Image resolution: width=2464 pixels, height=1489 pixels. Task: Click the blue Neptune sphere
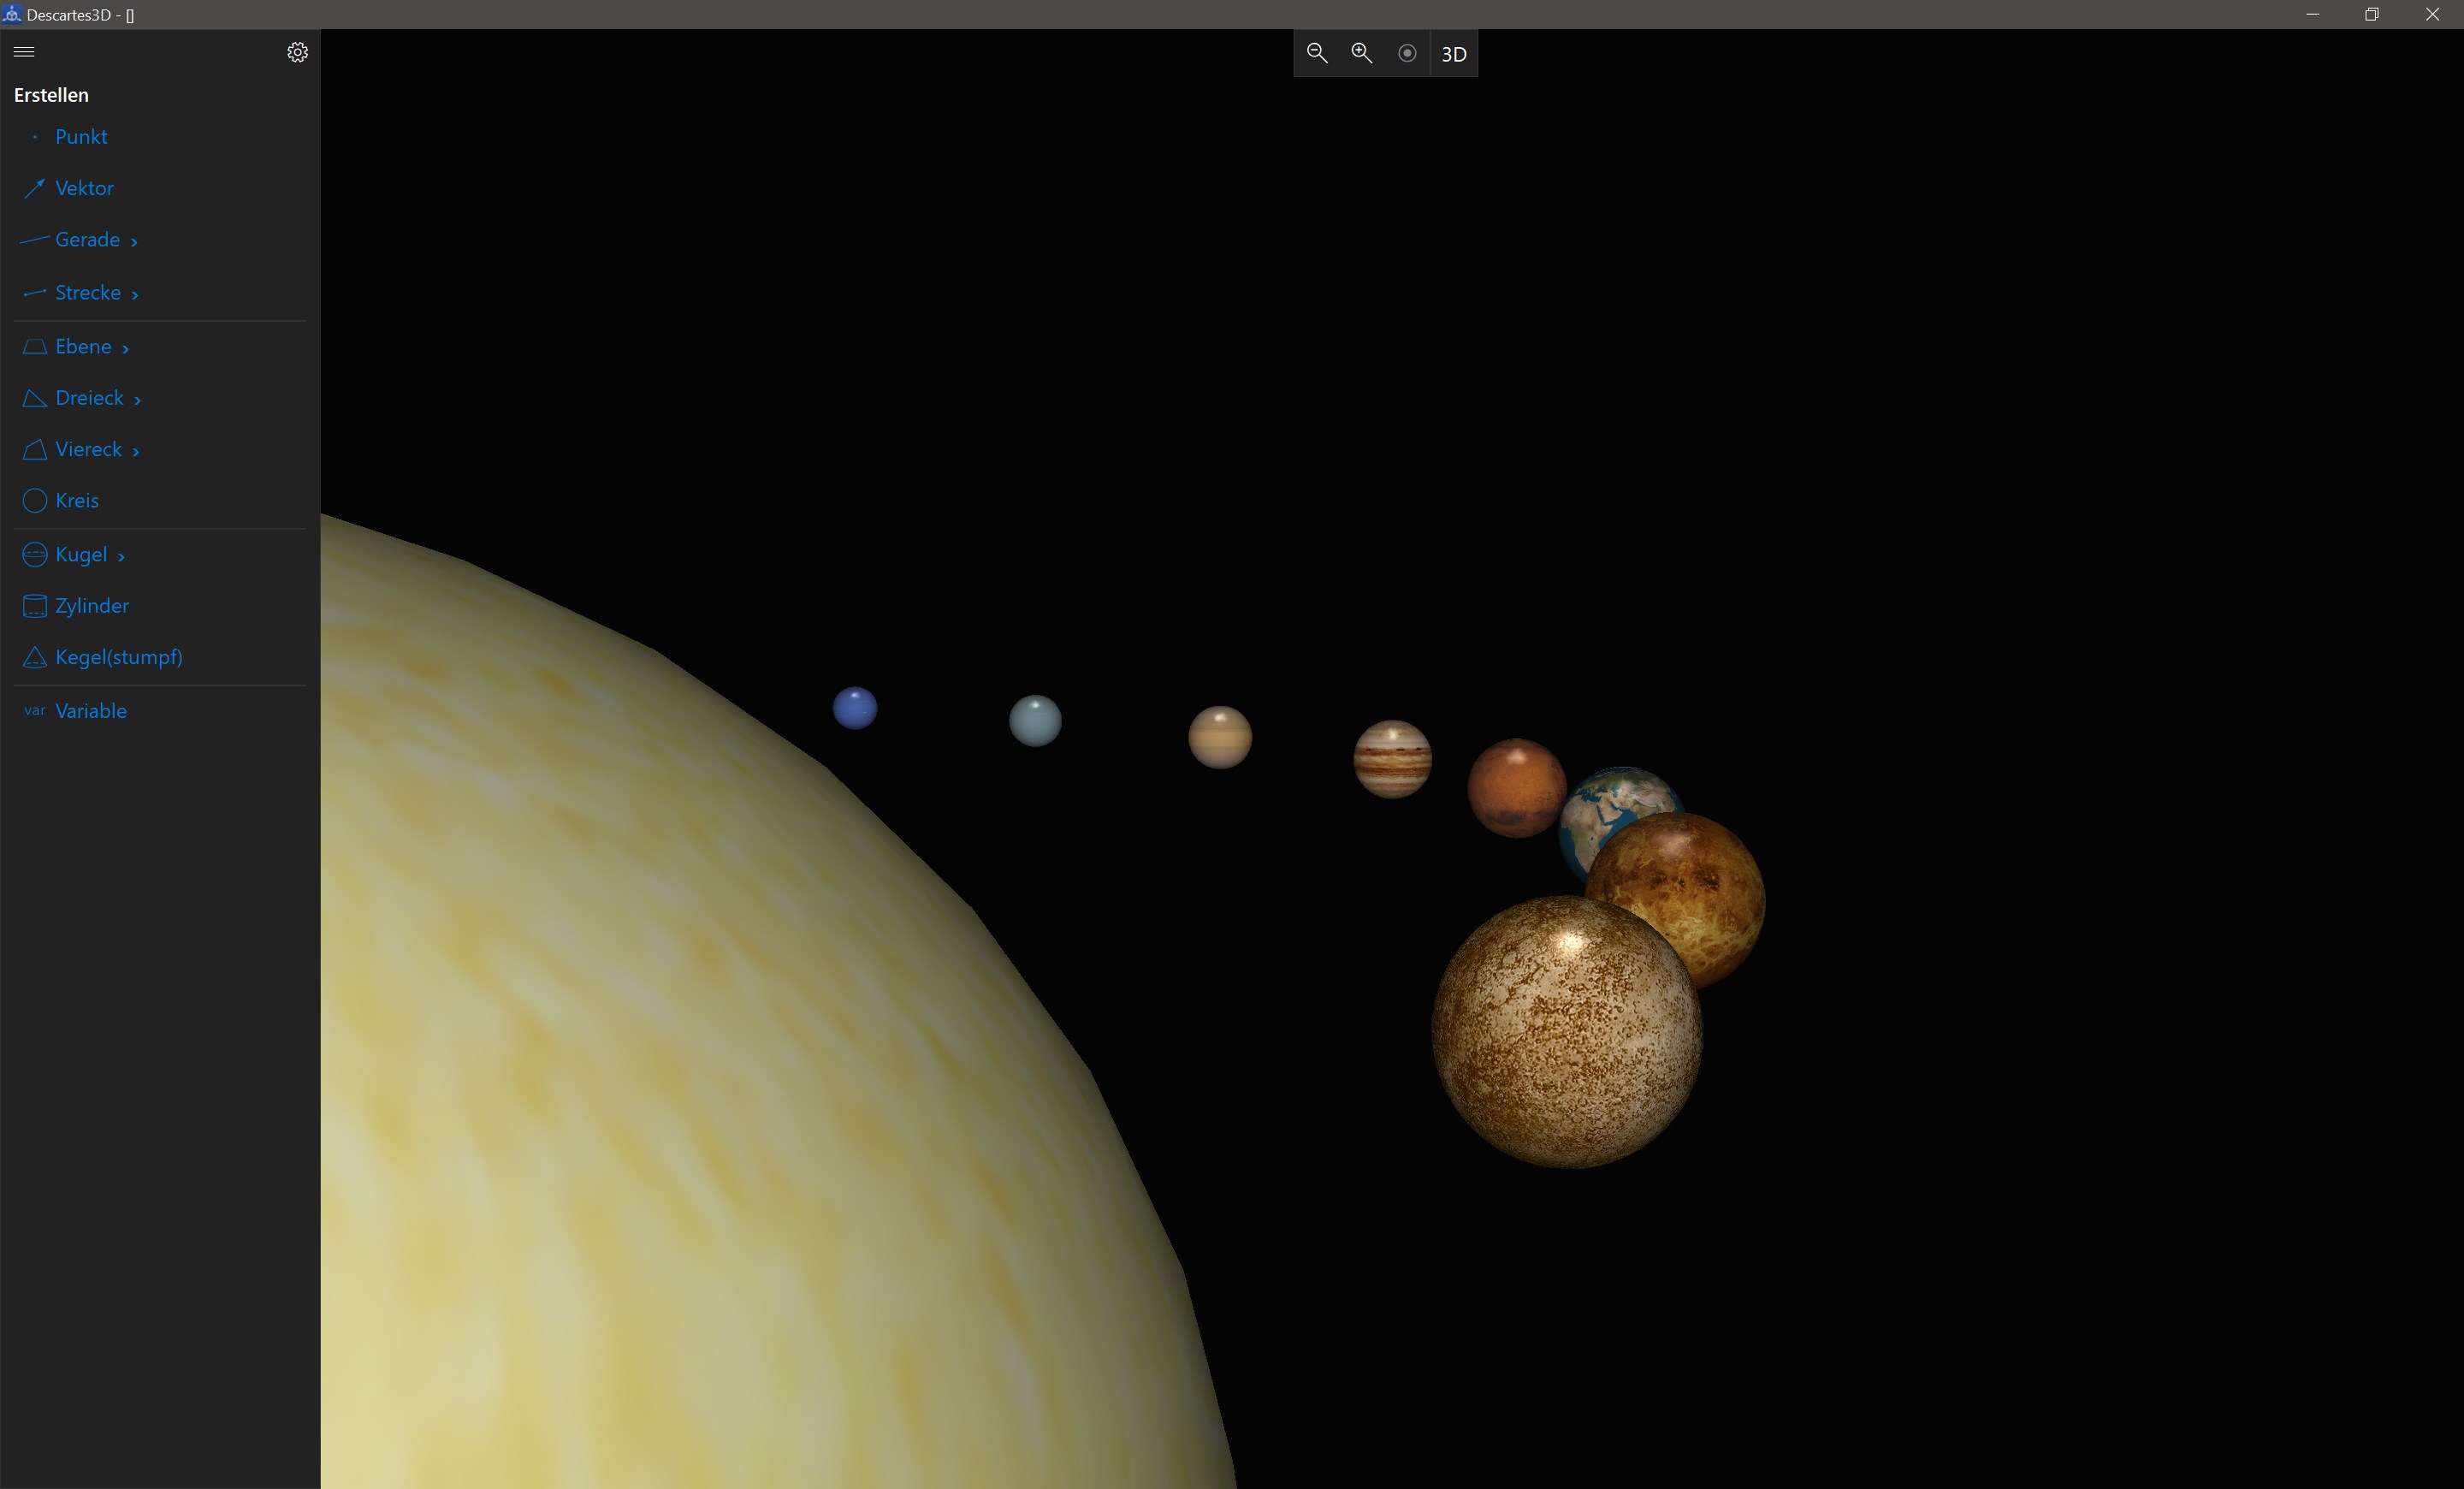(x=855, y=708)
